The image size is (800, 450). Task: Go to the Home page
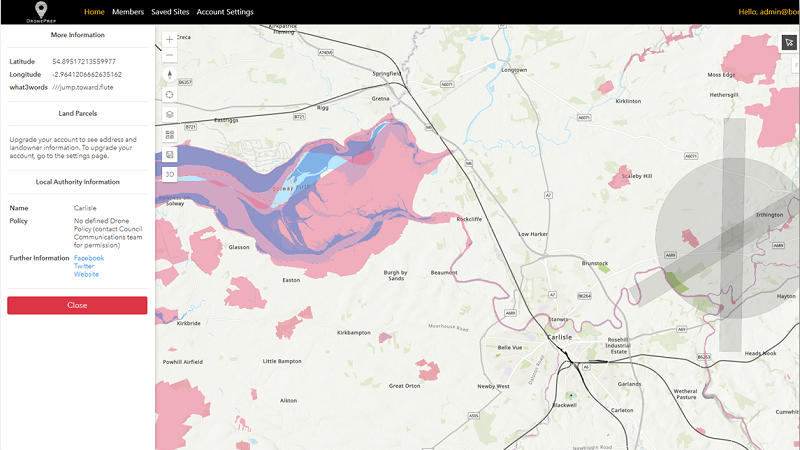(94, 12)
